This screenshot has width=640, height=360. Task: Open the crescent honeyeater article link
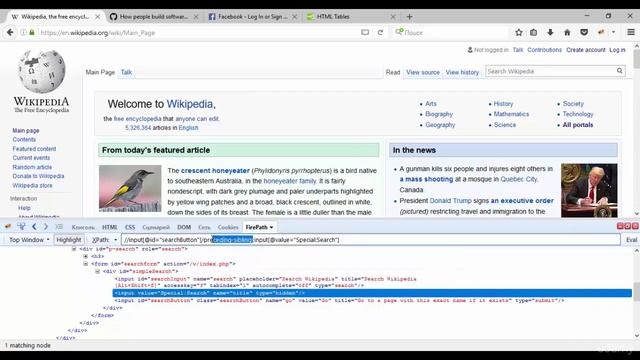coord(215,171)
